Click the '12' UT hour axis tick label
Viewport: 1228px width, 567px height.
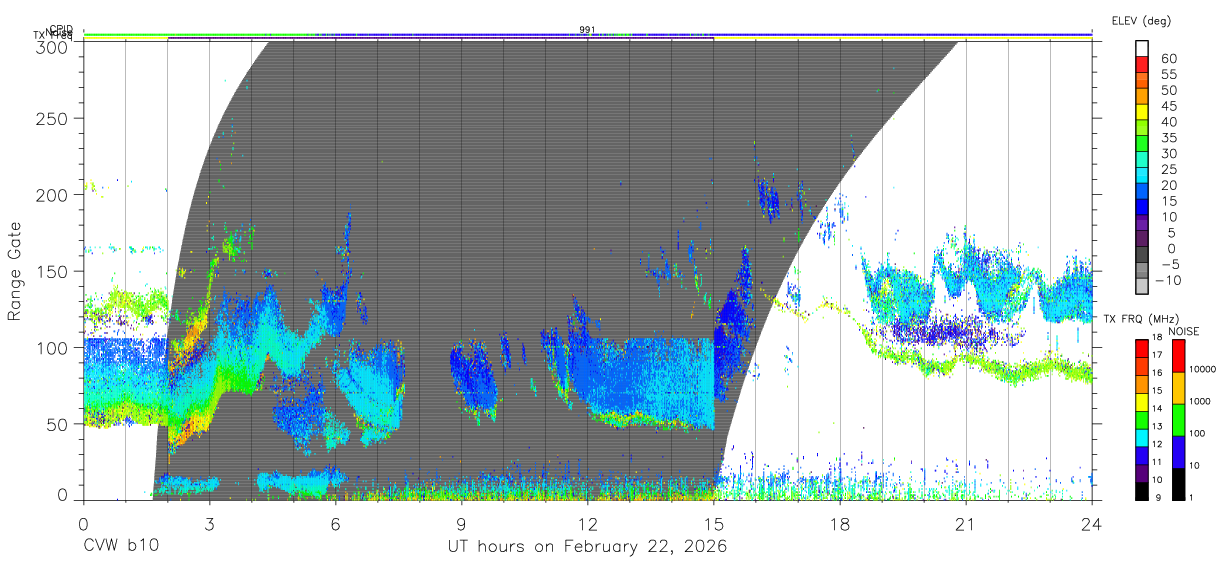[x=588, y=523]
